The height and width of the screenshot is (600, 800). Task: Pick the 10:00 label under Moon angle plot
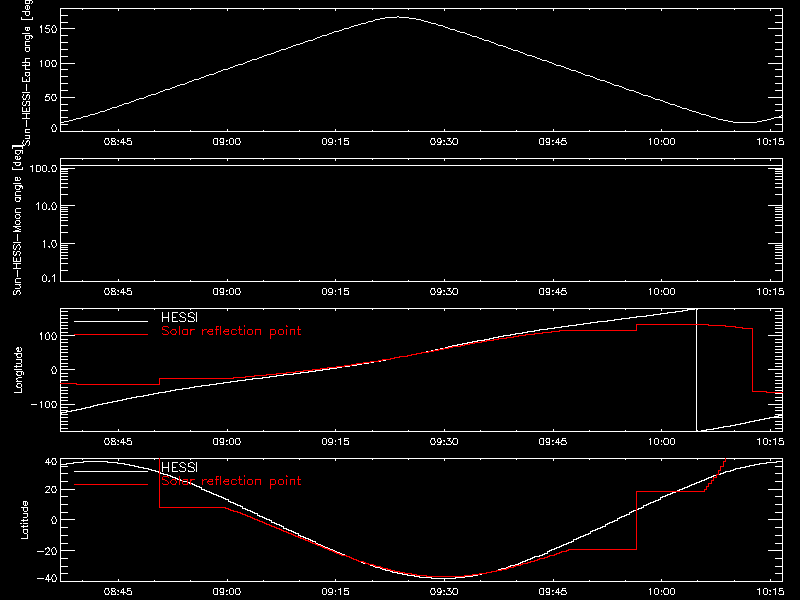pos(661,292)
